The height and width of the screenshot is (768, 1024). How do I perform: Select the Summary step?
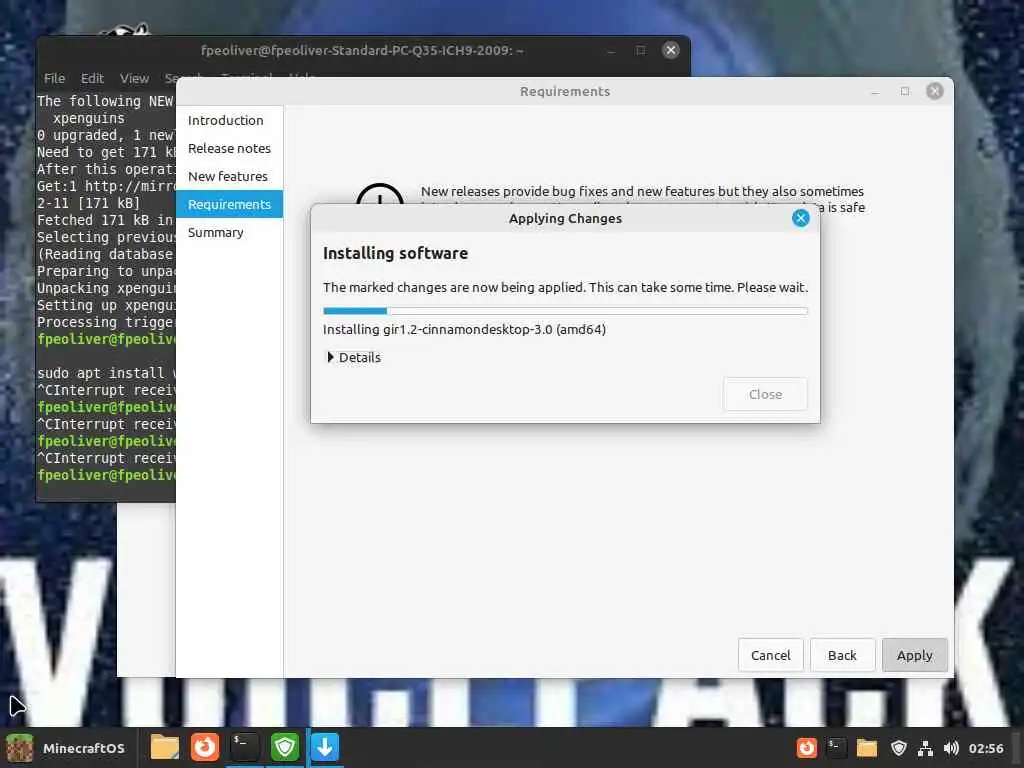(x=229, y=232)
